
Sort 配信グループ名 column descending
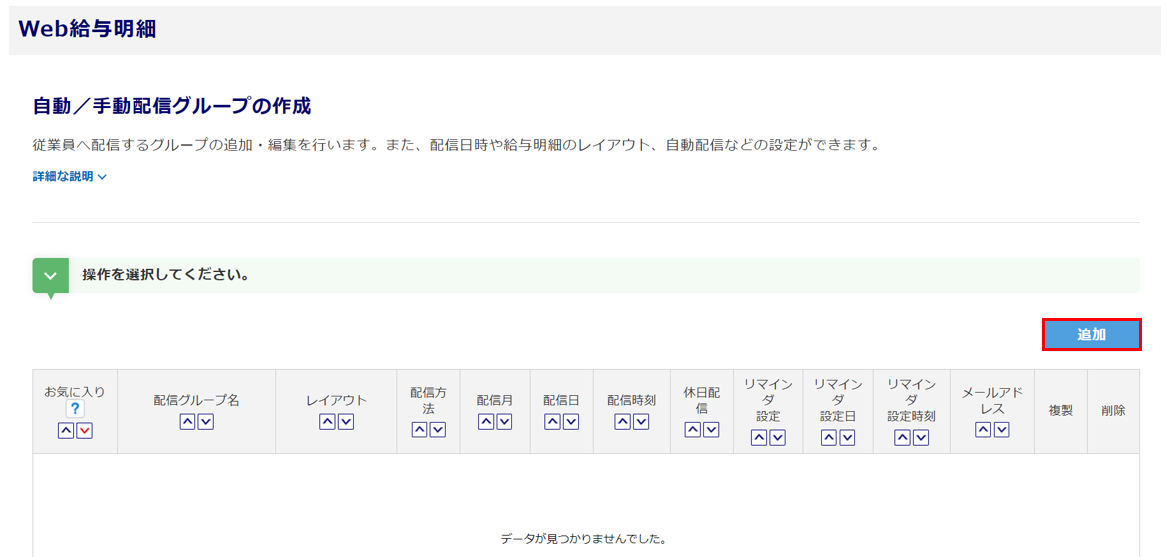(205, 423)
